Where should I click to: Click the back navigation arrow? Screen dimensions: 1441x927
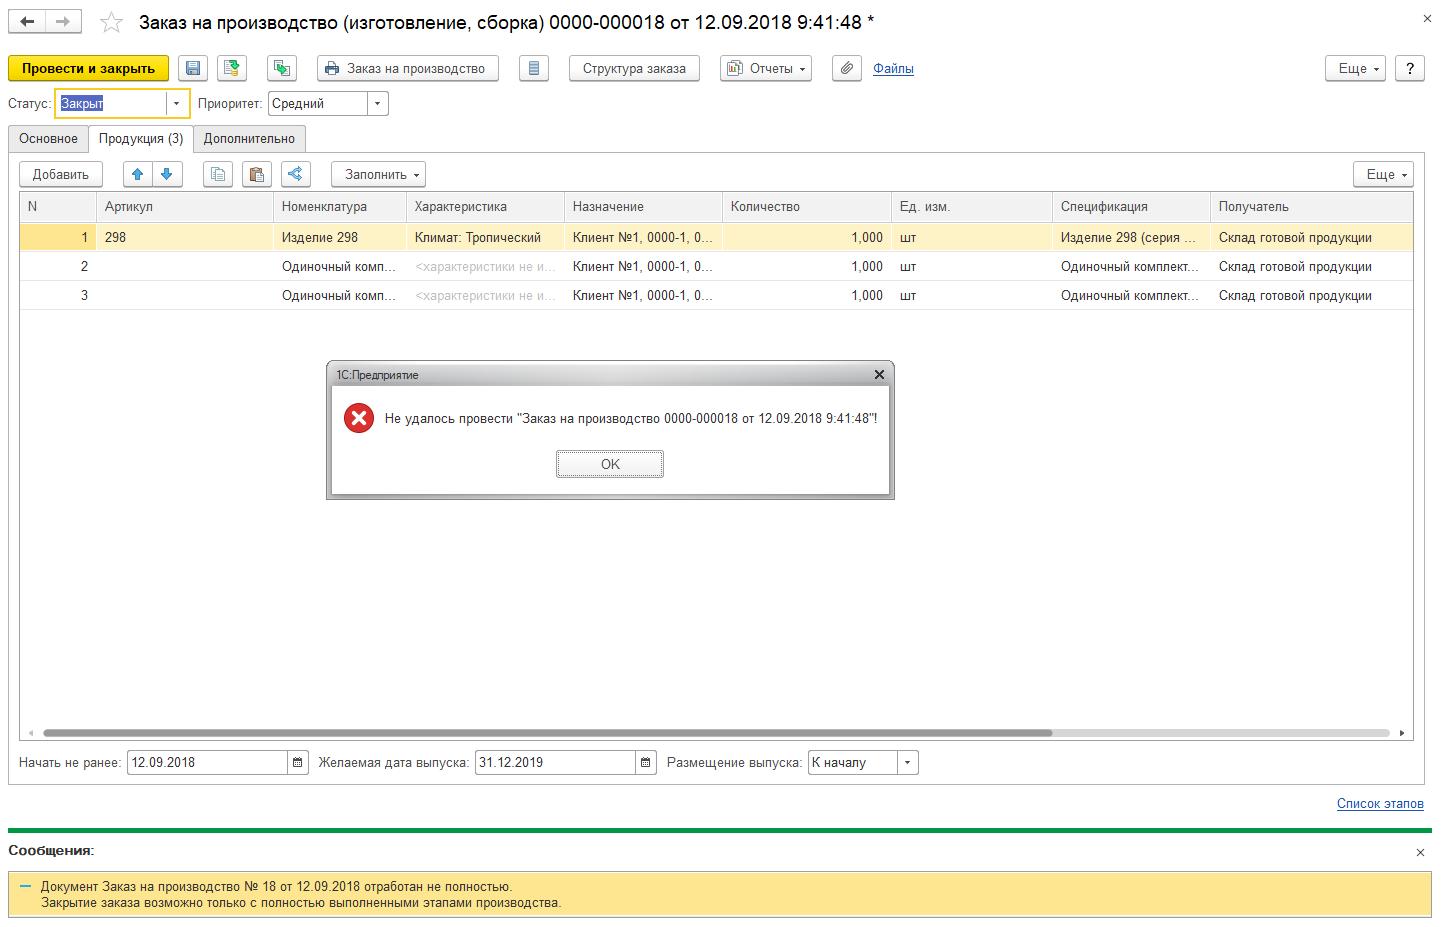pos(27,21)
